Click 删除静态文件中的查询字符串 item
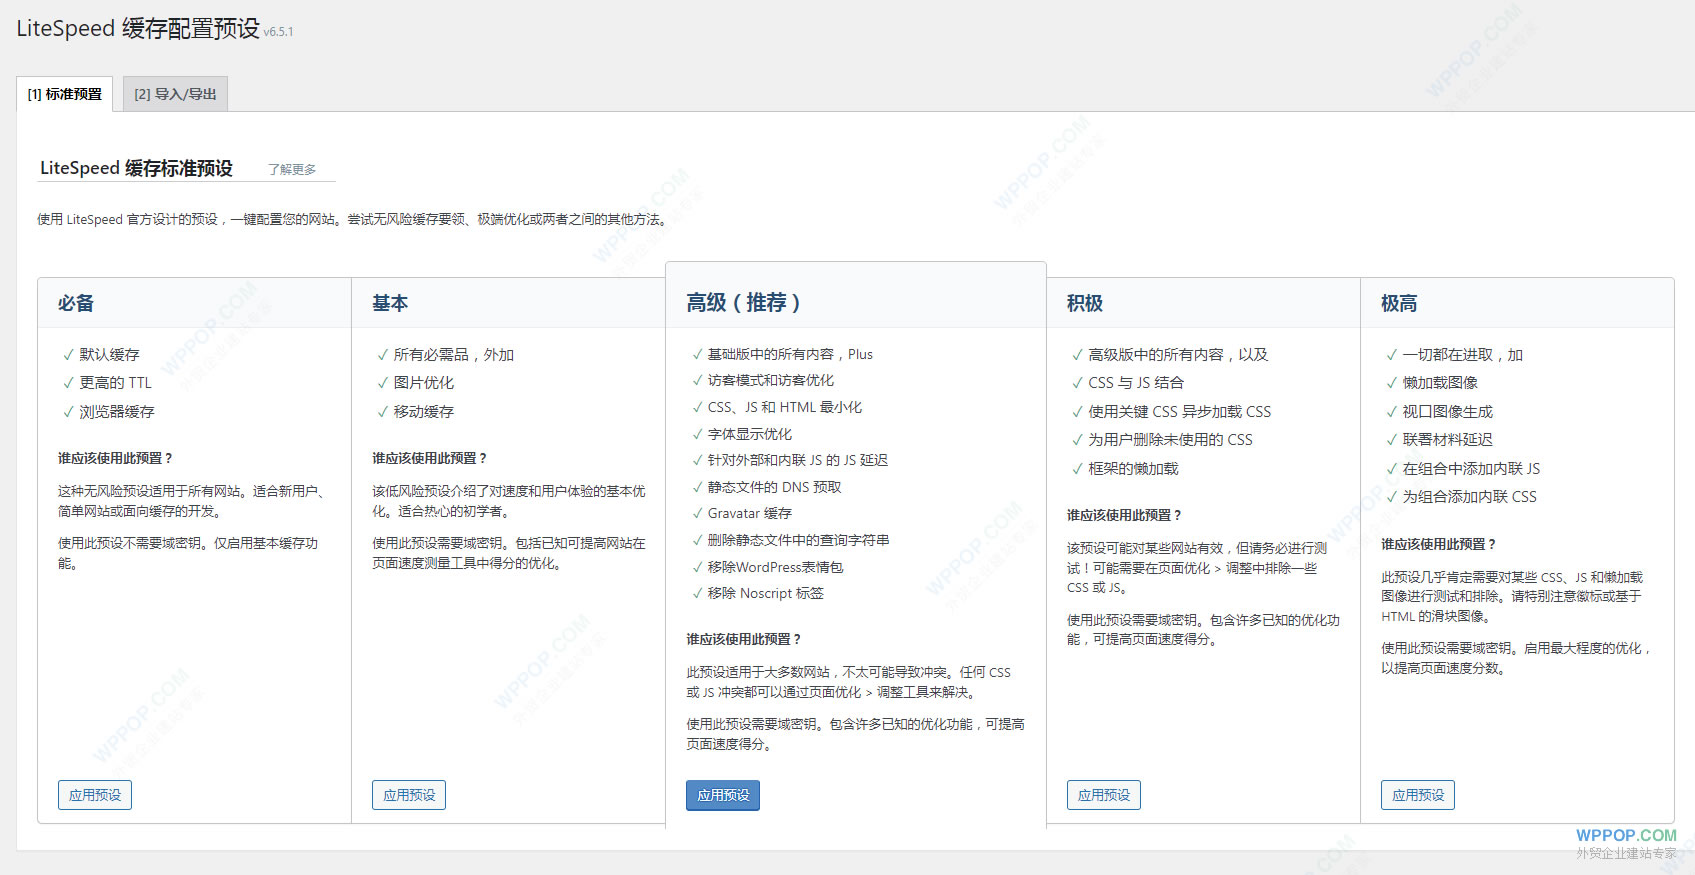Image resolution: width=1695 pixels, height=875 pixels. (798, 540)
